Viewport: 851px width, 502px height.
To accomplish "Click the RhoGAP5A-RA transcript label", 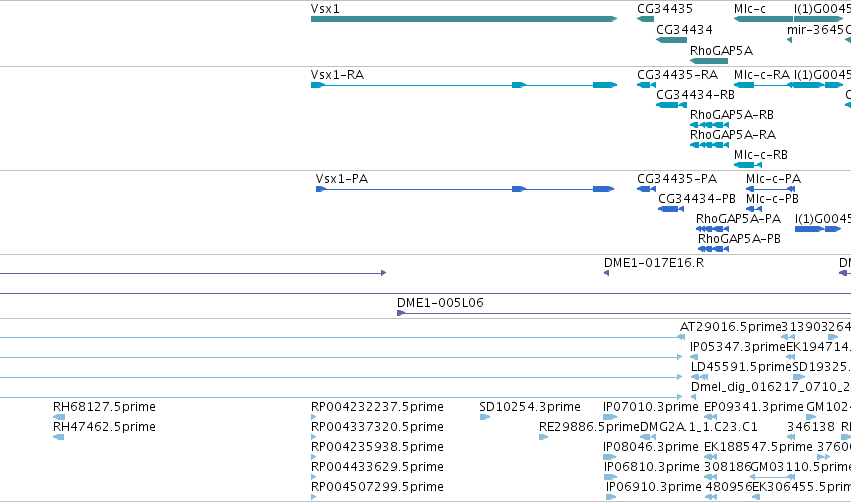I will coord(733,135).
